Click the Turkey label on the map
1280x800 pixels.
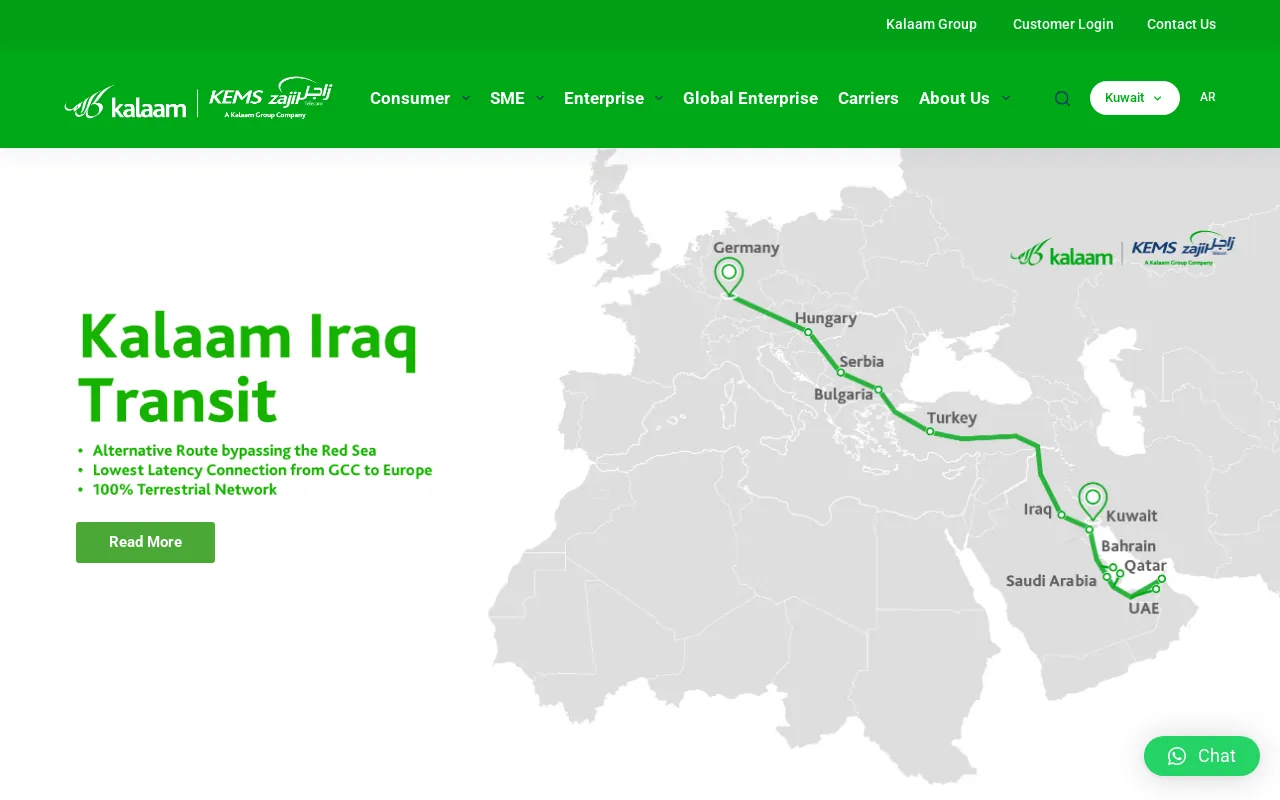(x=952, y=417)
